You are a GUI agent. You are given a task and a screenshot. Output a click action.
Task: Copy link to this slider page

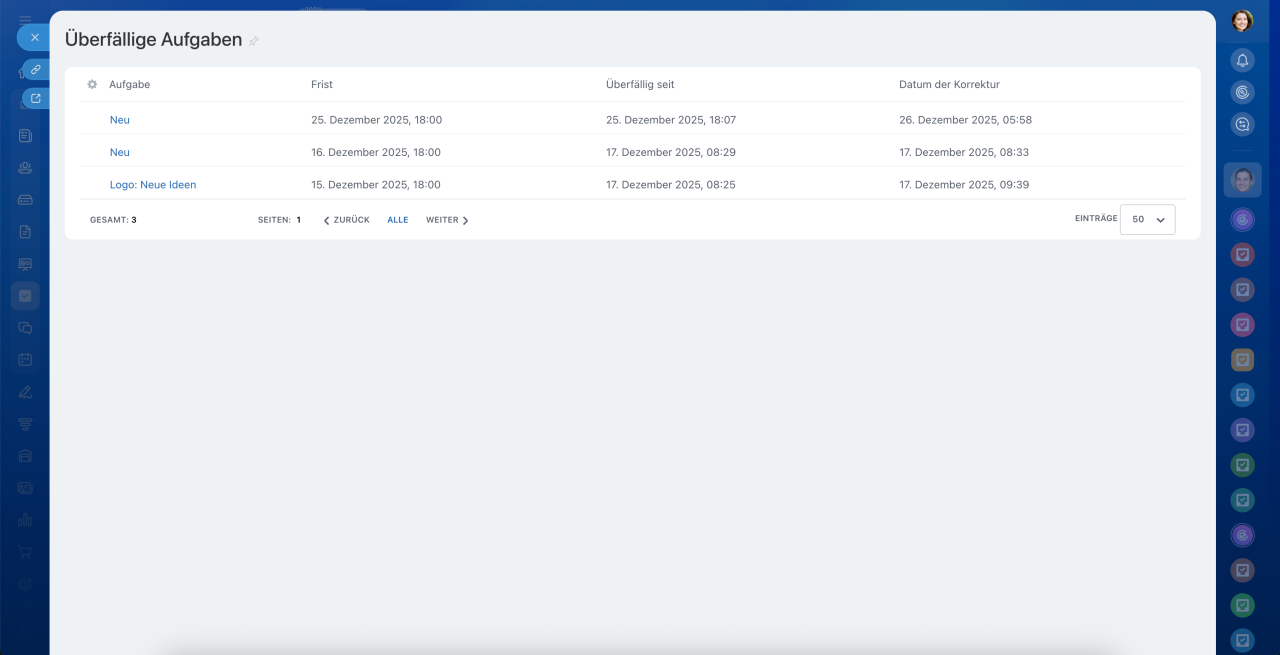[x=35, y=70]
